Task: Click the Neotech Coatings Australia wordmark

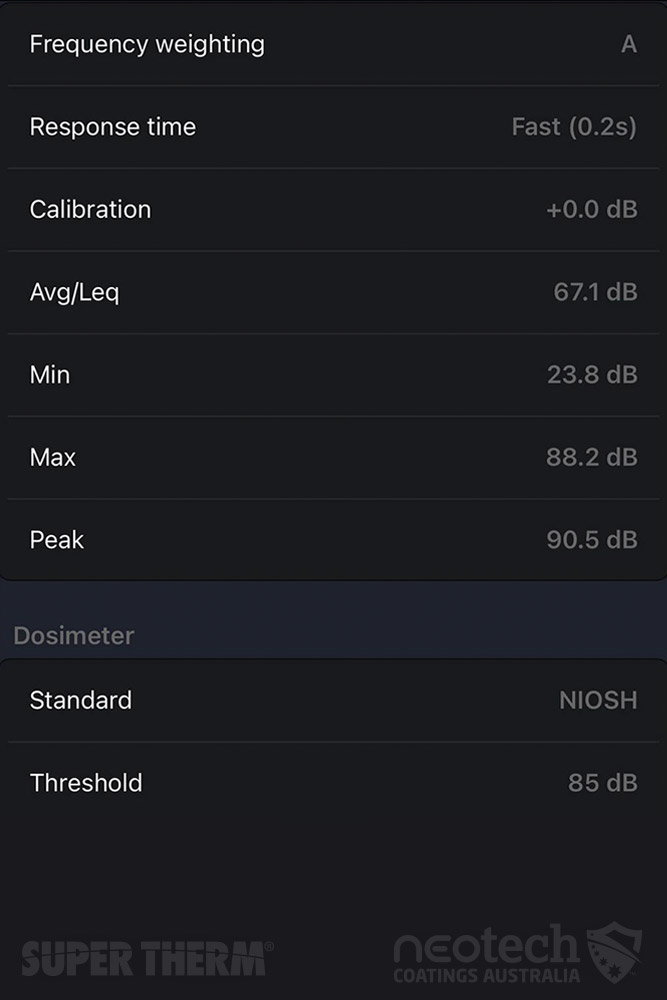Action: (x=486, y=957)
